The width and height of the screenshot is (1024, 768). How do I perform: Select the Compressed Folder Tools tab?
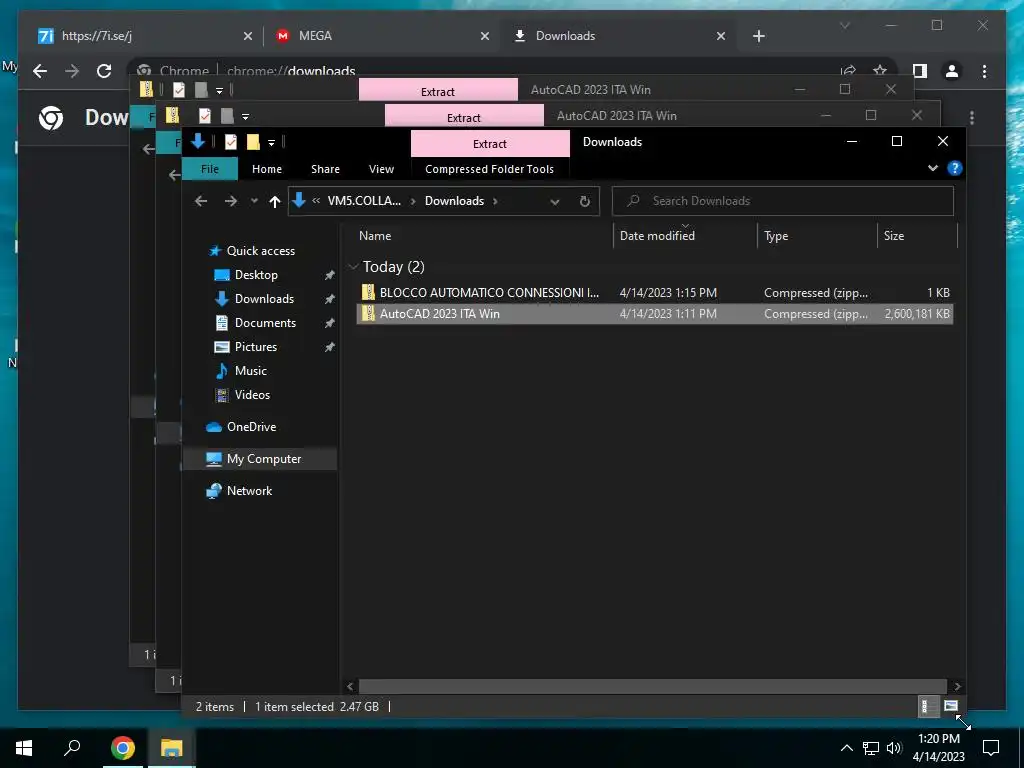click(489, 168)
